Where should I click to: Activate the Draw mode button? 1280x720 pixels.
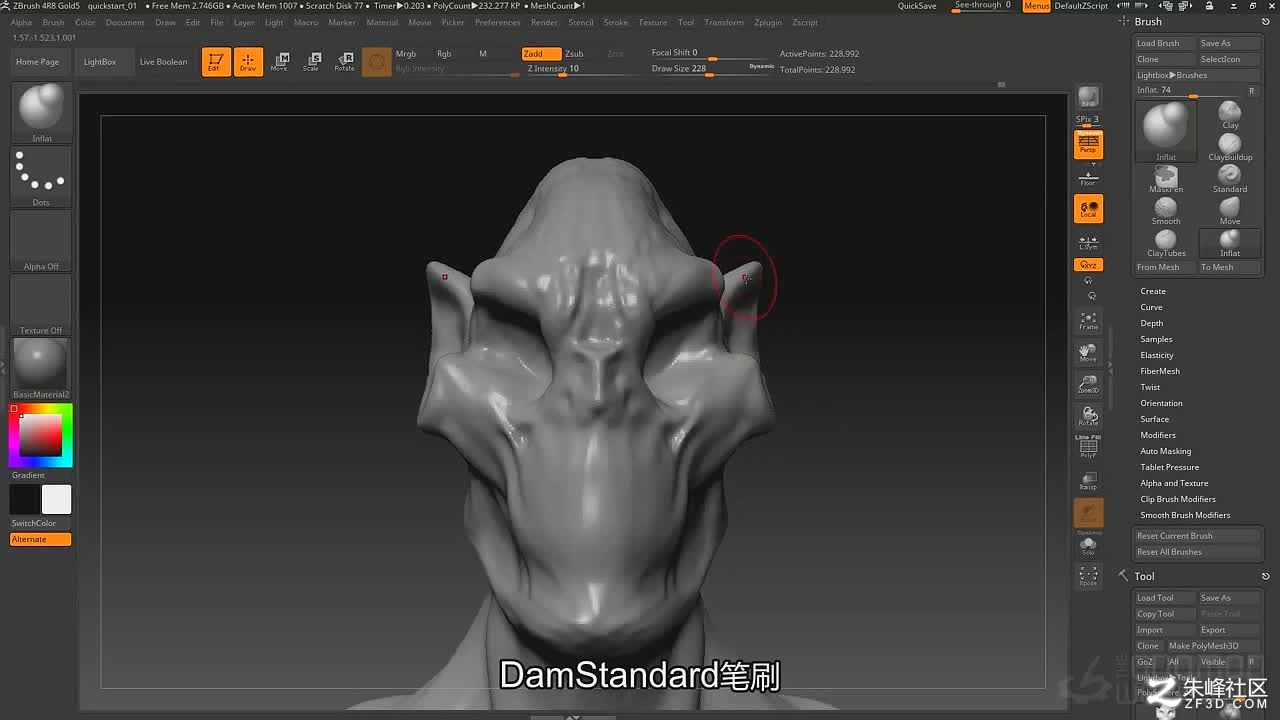(x=248, y=62)
